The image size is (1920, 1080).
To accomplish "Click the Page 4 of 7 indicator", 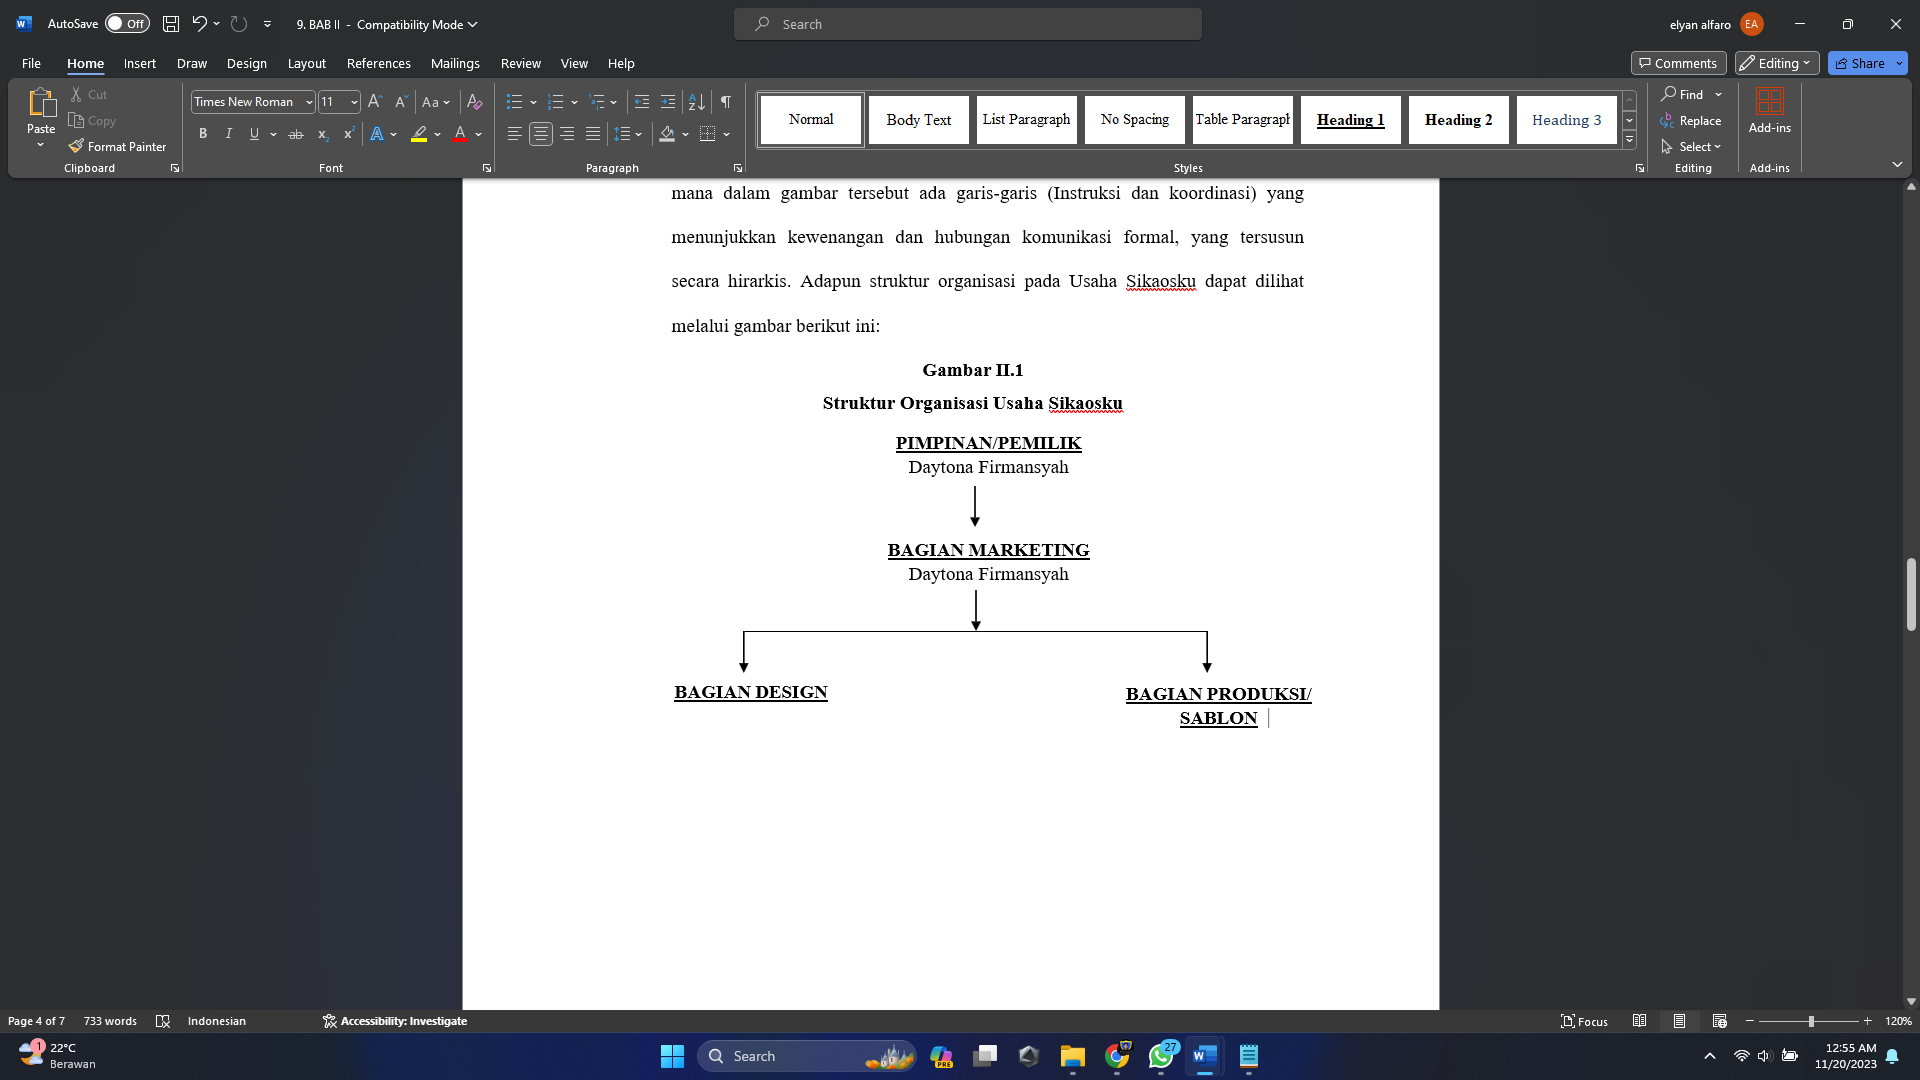I will (x=36, y=1021).
